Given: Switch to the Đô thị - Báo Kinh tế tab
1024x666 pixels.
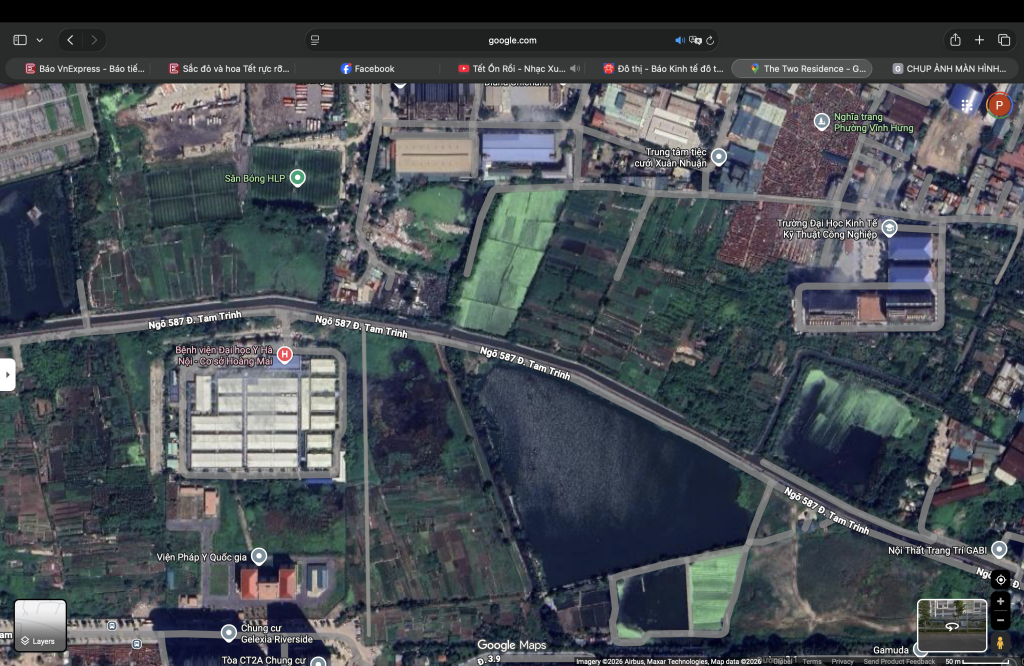Looking at the screenshot, I should [x=664, y=69].
